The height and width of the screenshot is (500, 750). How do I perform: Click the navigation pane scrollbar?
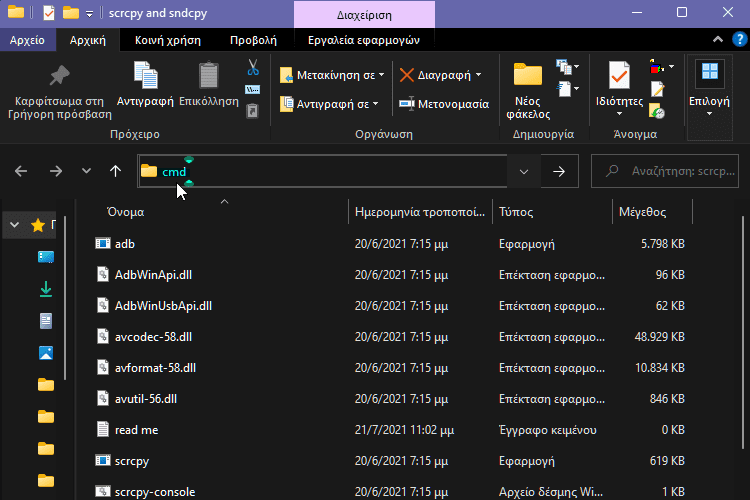(65, 299)
